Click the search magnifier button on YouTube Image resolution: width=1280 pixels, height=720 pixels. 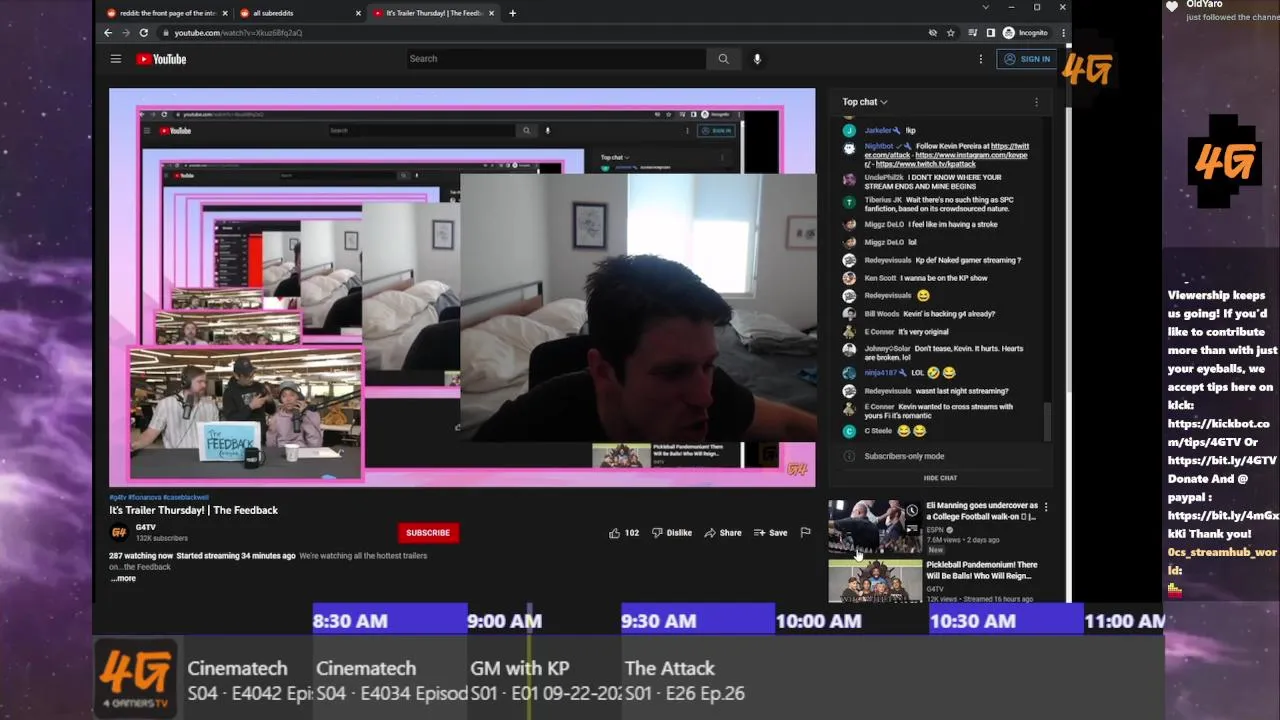(723, 59)
